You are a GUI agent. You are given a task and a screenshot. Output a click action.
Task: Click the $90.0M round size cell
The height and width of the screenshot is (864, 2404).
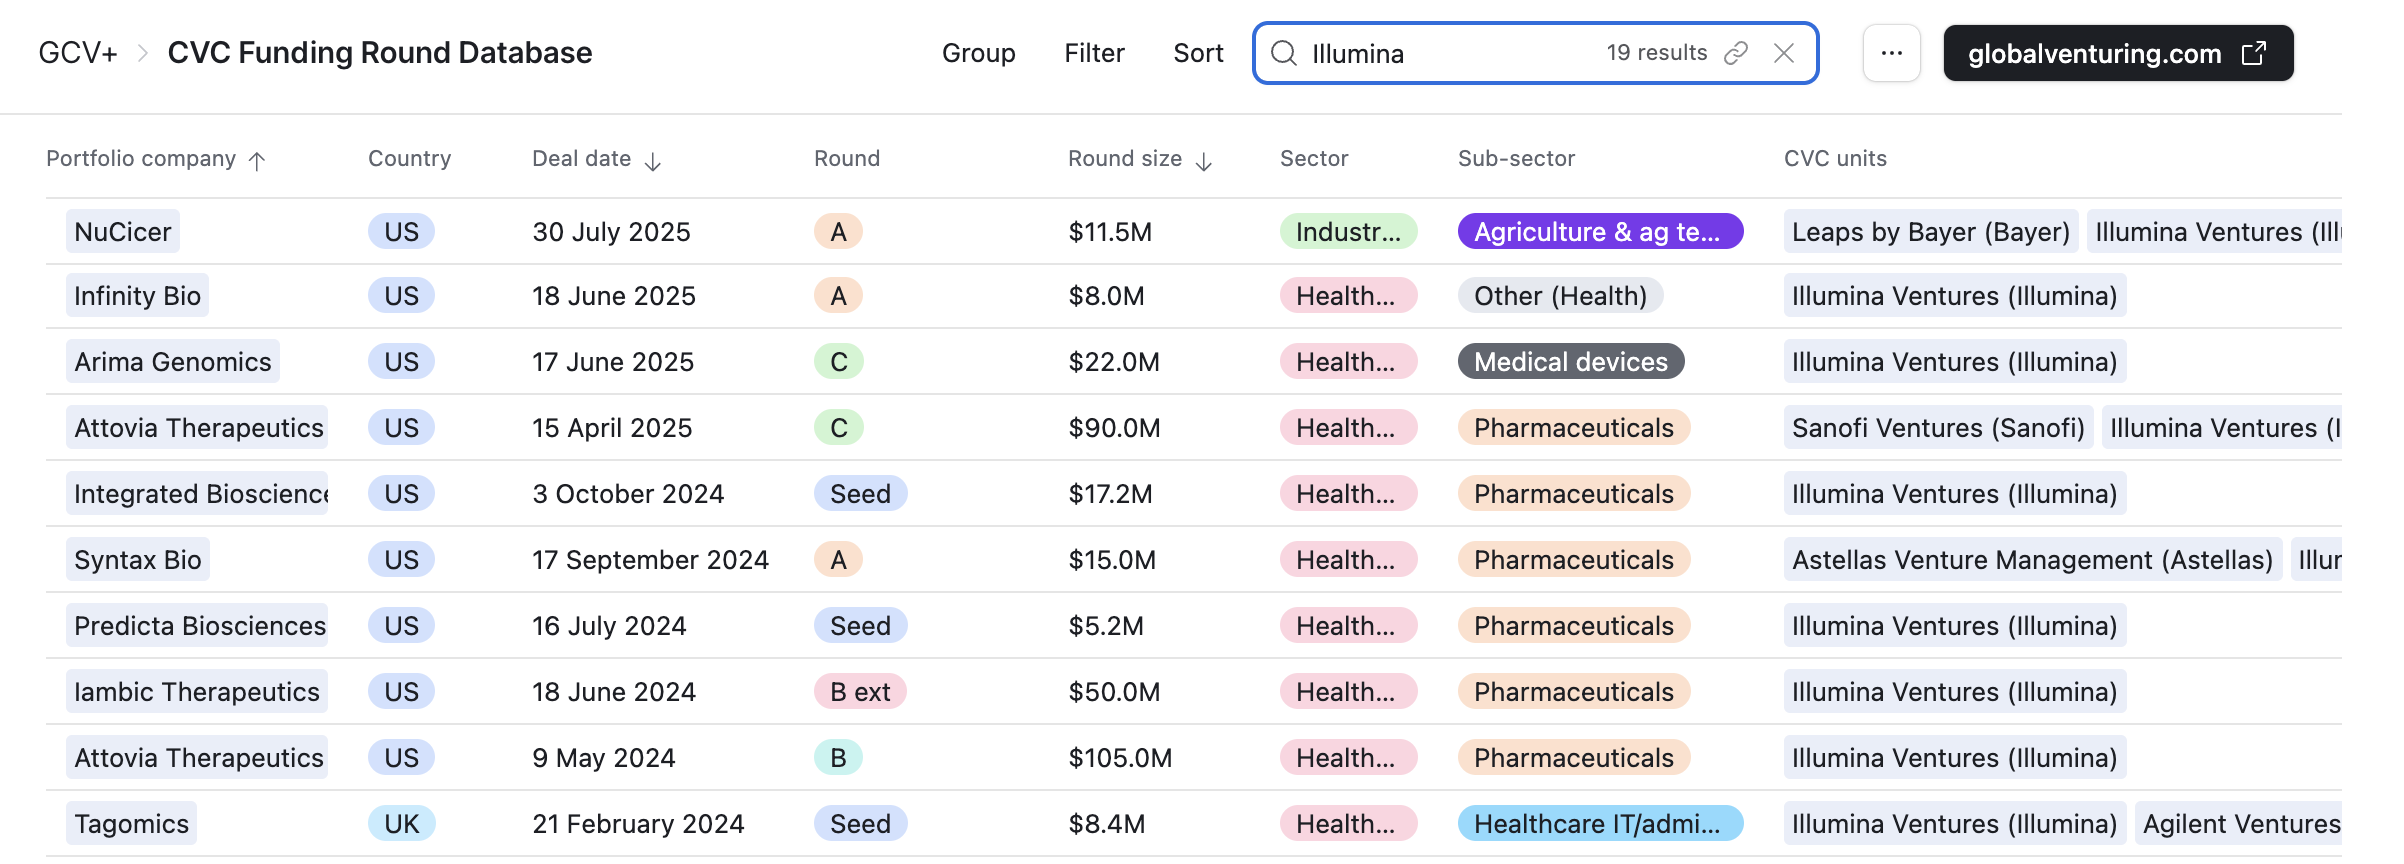(x=1114, y=427)
